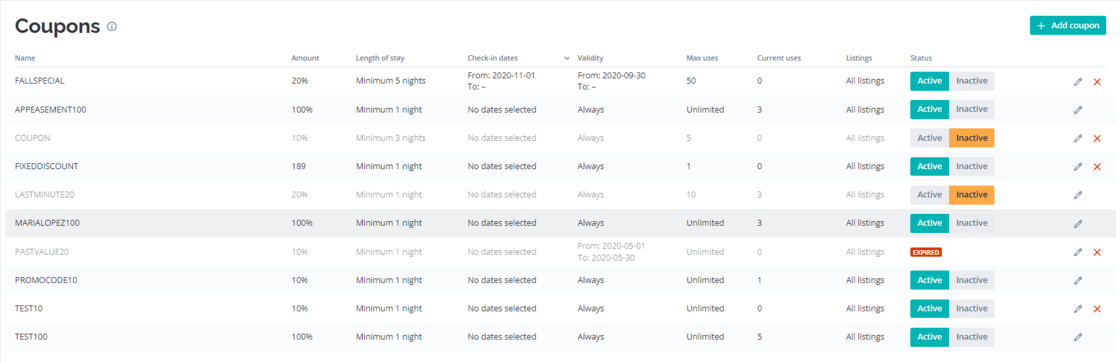Click the Listings column header
1120x362 pixels.
pos(859,58)
